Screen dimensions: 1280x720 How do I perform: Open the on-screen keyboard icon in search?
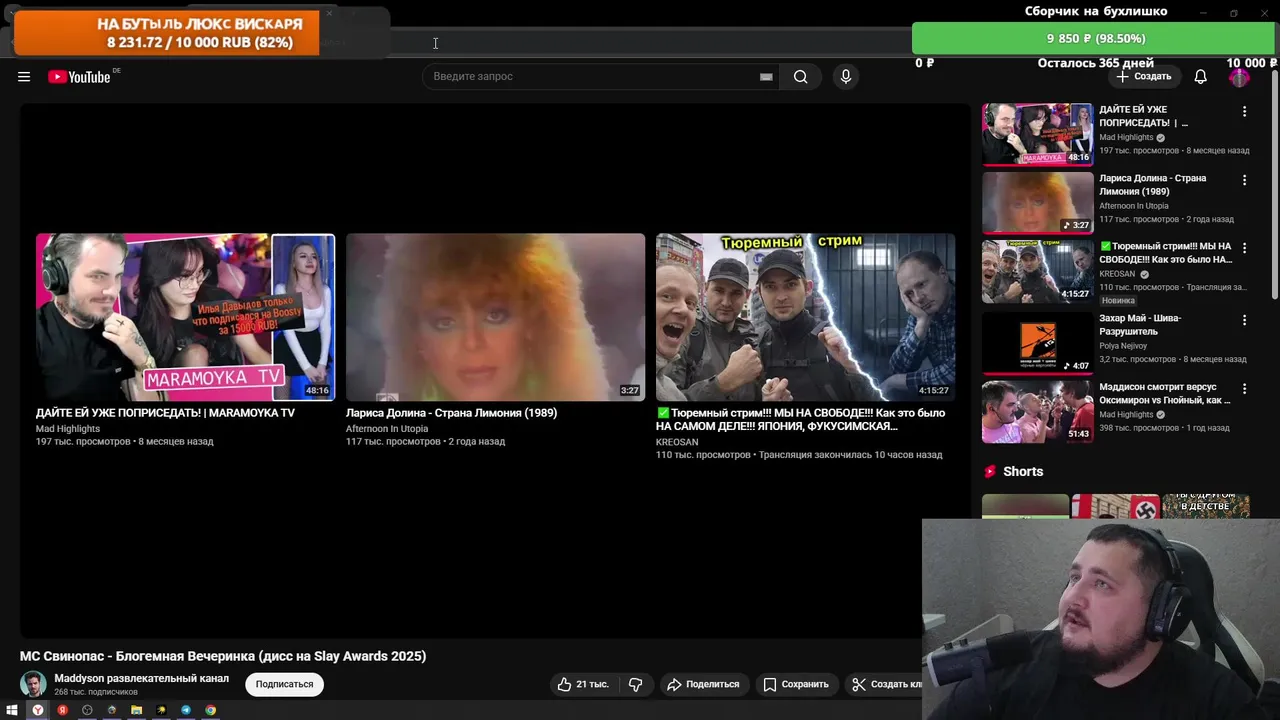[x=766, y=77]
